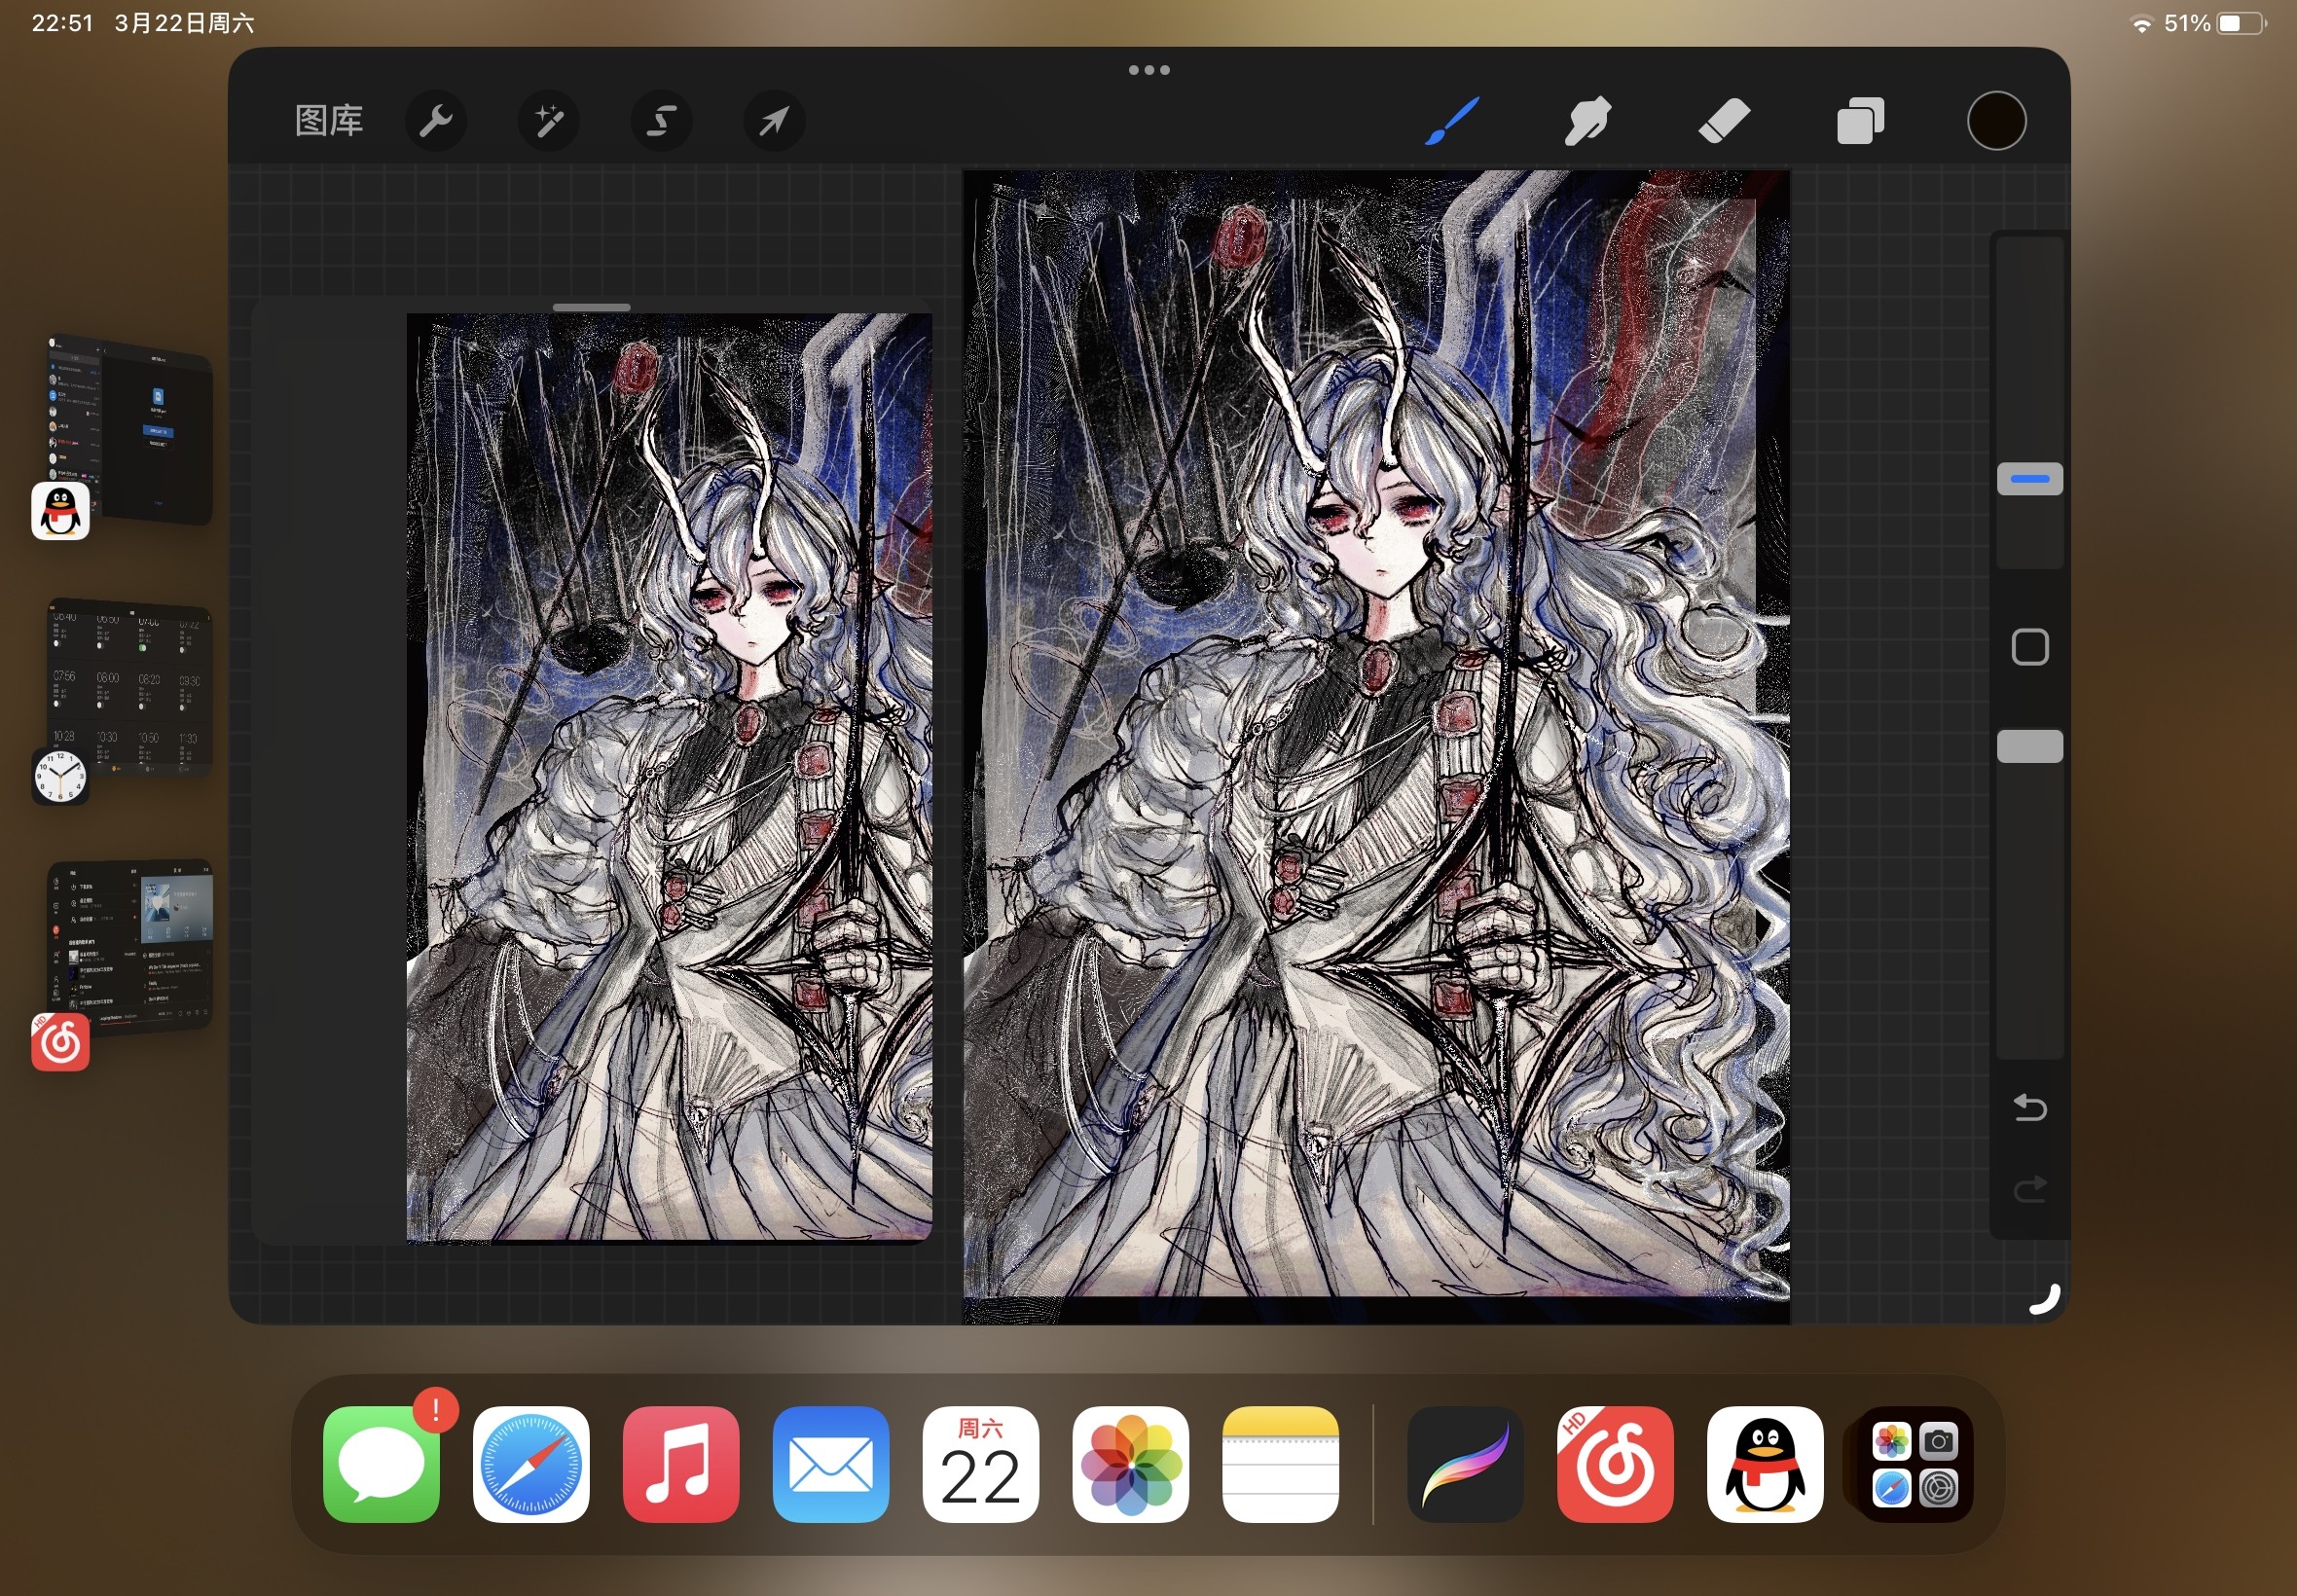The image size is (2297, 1596).
Task: Open the recent apps folder in dock
Action: point(1914,1464)
